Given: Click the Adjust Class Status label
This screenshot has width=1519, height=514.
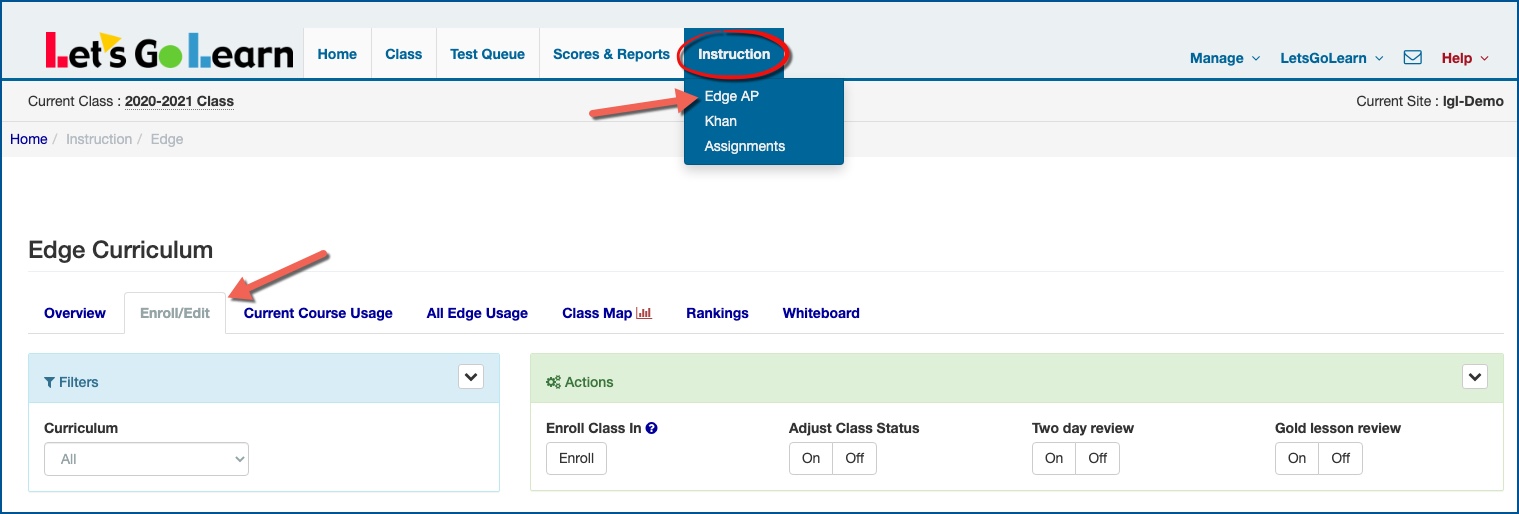Looking at the screenshot, I should coord(854,428).
